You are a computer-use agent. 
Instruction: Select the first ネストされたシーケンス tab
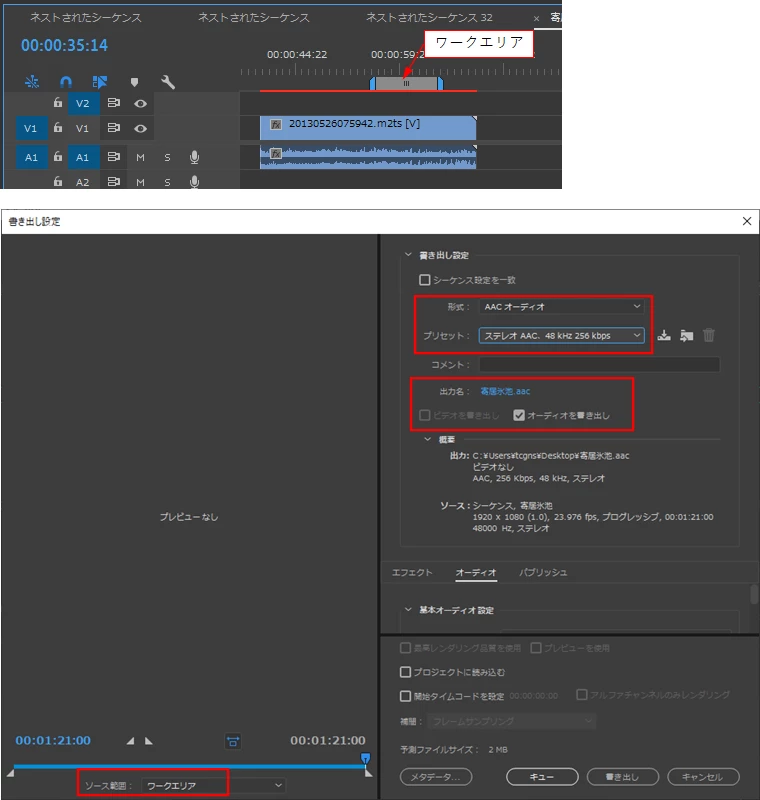[86, 17]
